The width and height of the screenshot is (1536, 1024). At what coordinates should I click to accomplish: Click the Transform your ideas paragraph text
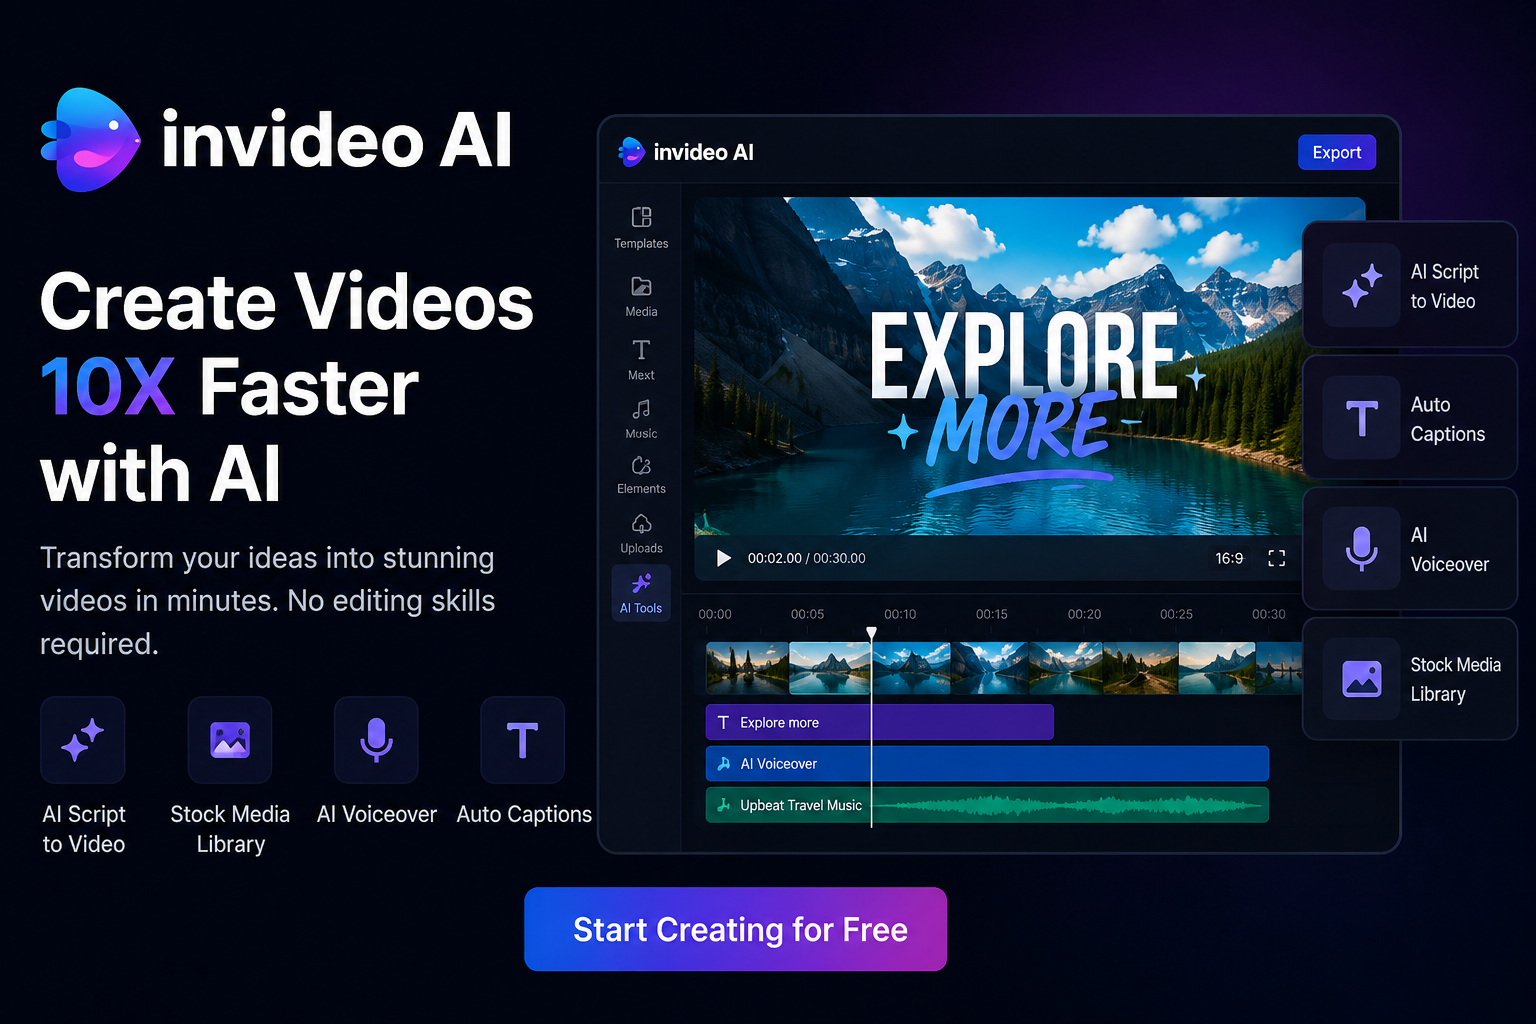[268, 600]
